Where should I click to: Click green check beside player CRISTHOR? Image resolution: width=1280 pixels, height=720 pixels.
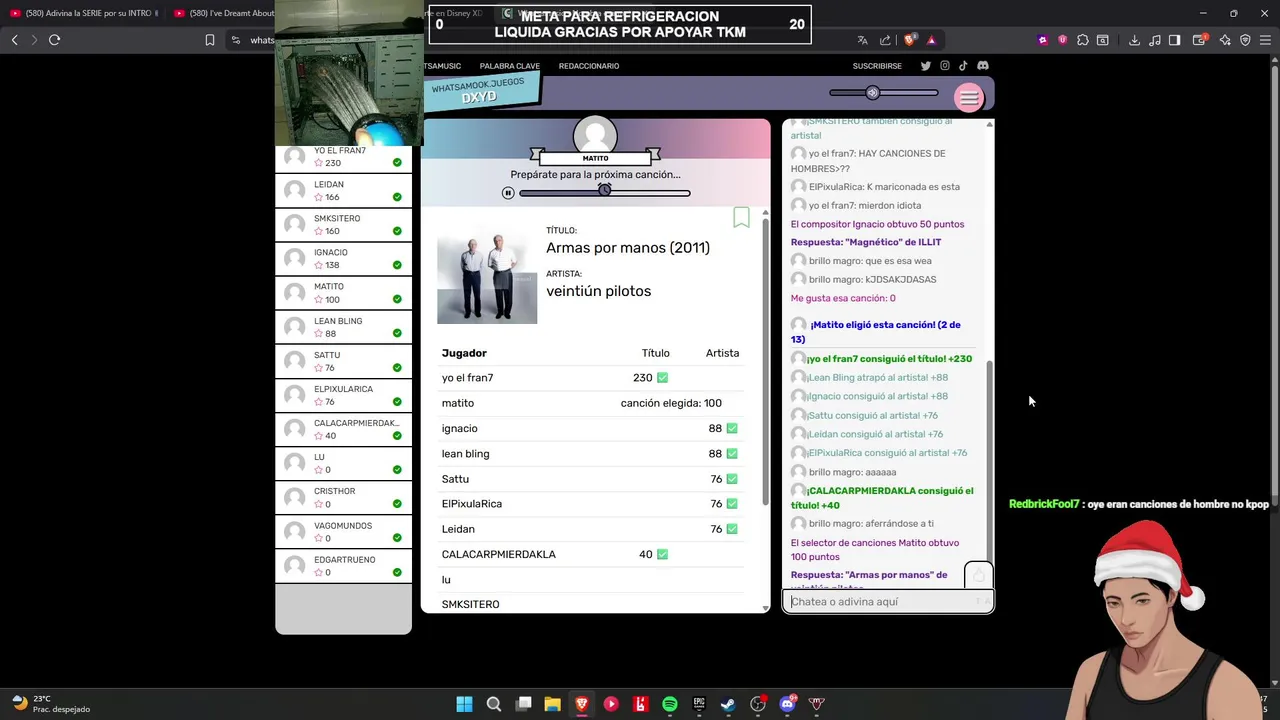coord(397,504)
